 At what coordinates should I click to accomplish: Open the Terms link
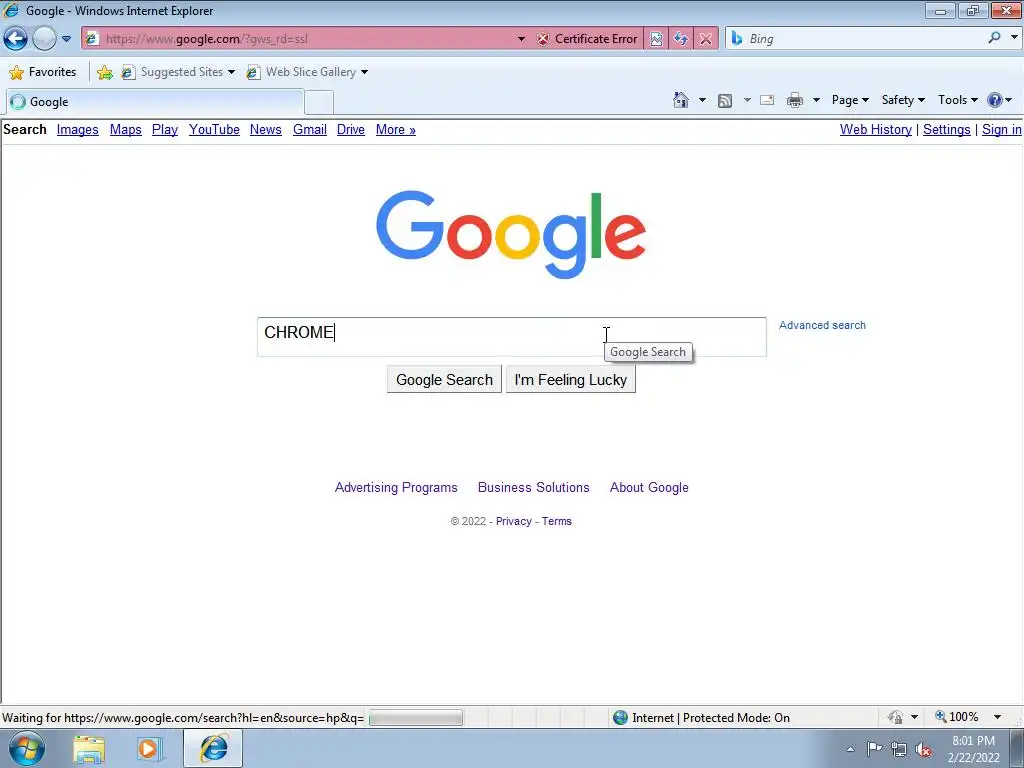556,521
